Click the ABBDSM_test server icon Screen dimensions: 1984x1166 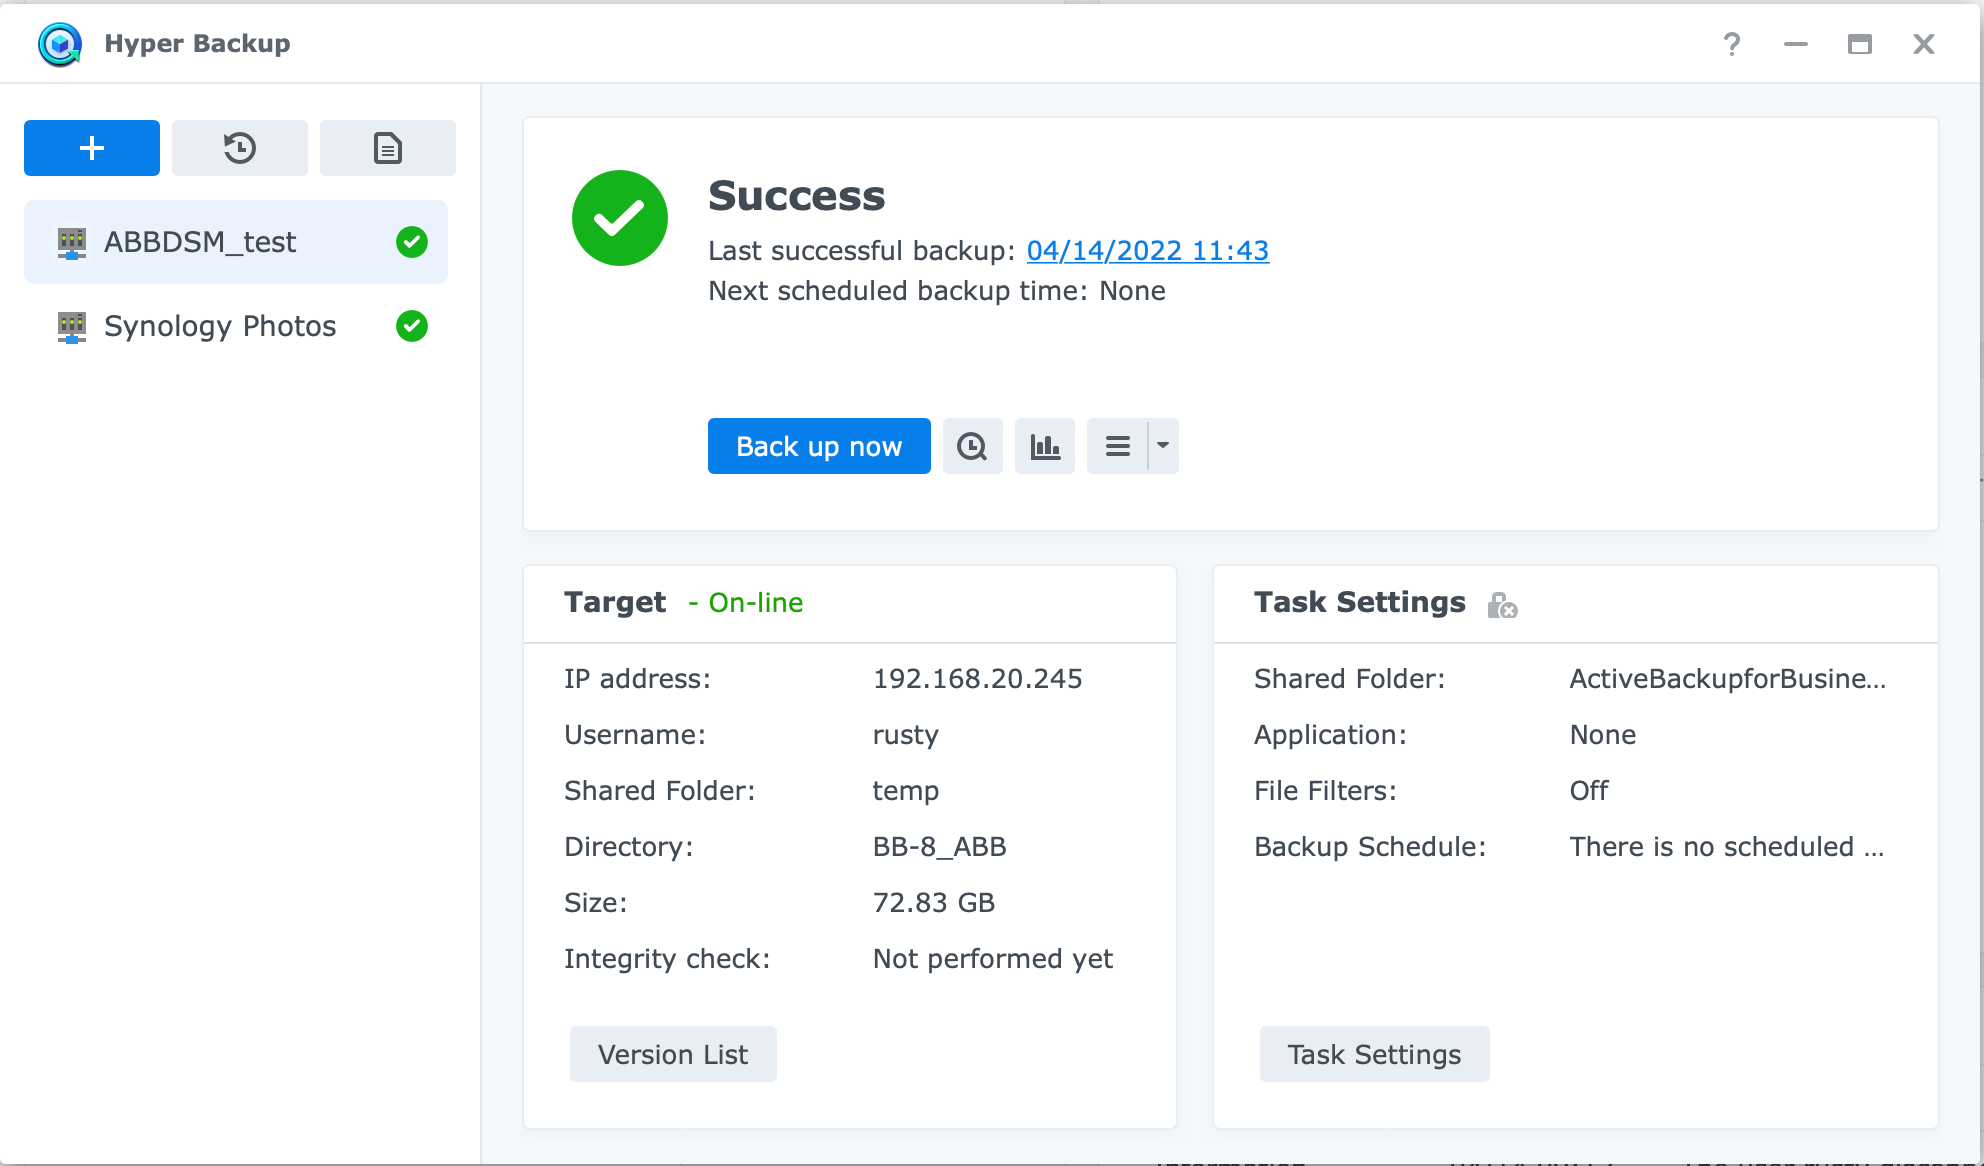point(72,243)
